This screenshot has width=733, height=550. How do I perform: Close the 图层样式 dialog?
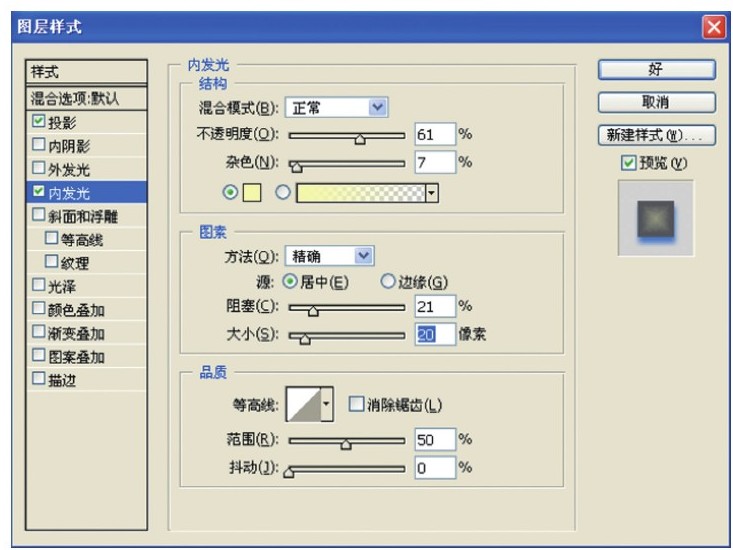(714, 27)
